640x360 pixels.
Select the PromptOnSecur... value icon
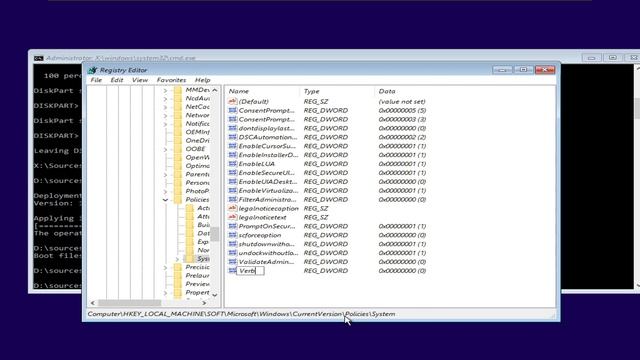click(233, 226)
